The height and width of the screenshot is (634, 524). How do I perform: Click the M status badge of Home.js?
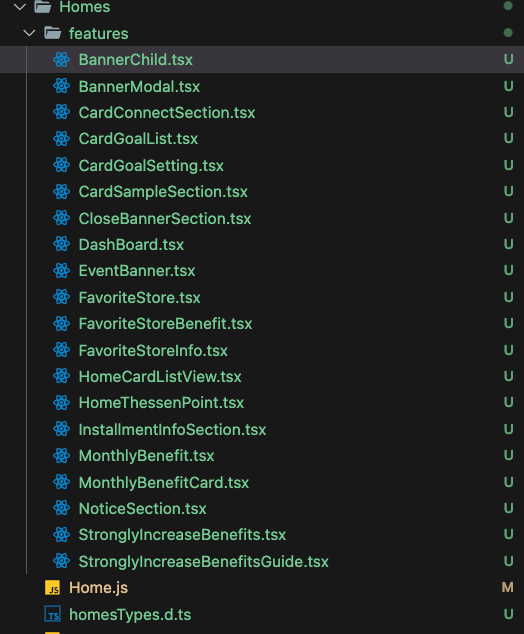pos(508,588)
